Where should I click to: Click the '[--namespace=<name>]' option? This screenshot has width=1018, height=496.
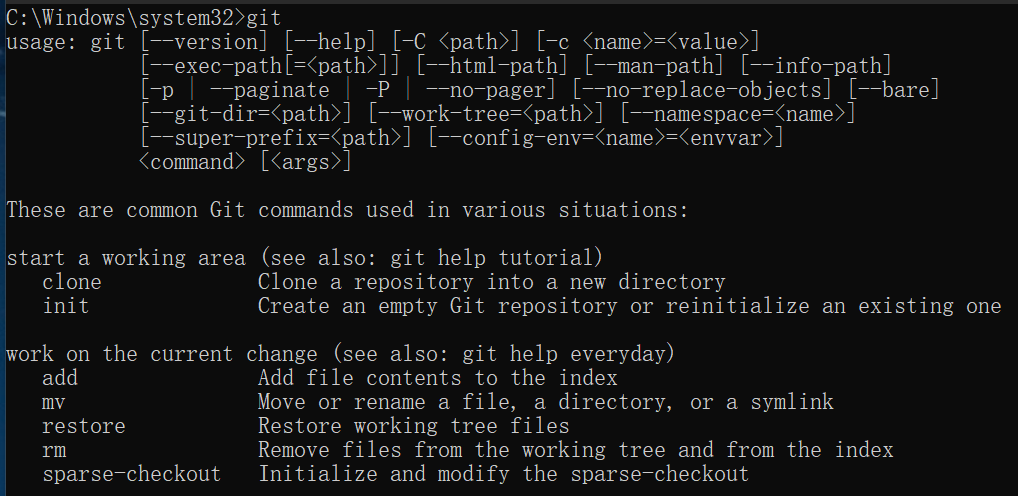(x=738, y=114)
